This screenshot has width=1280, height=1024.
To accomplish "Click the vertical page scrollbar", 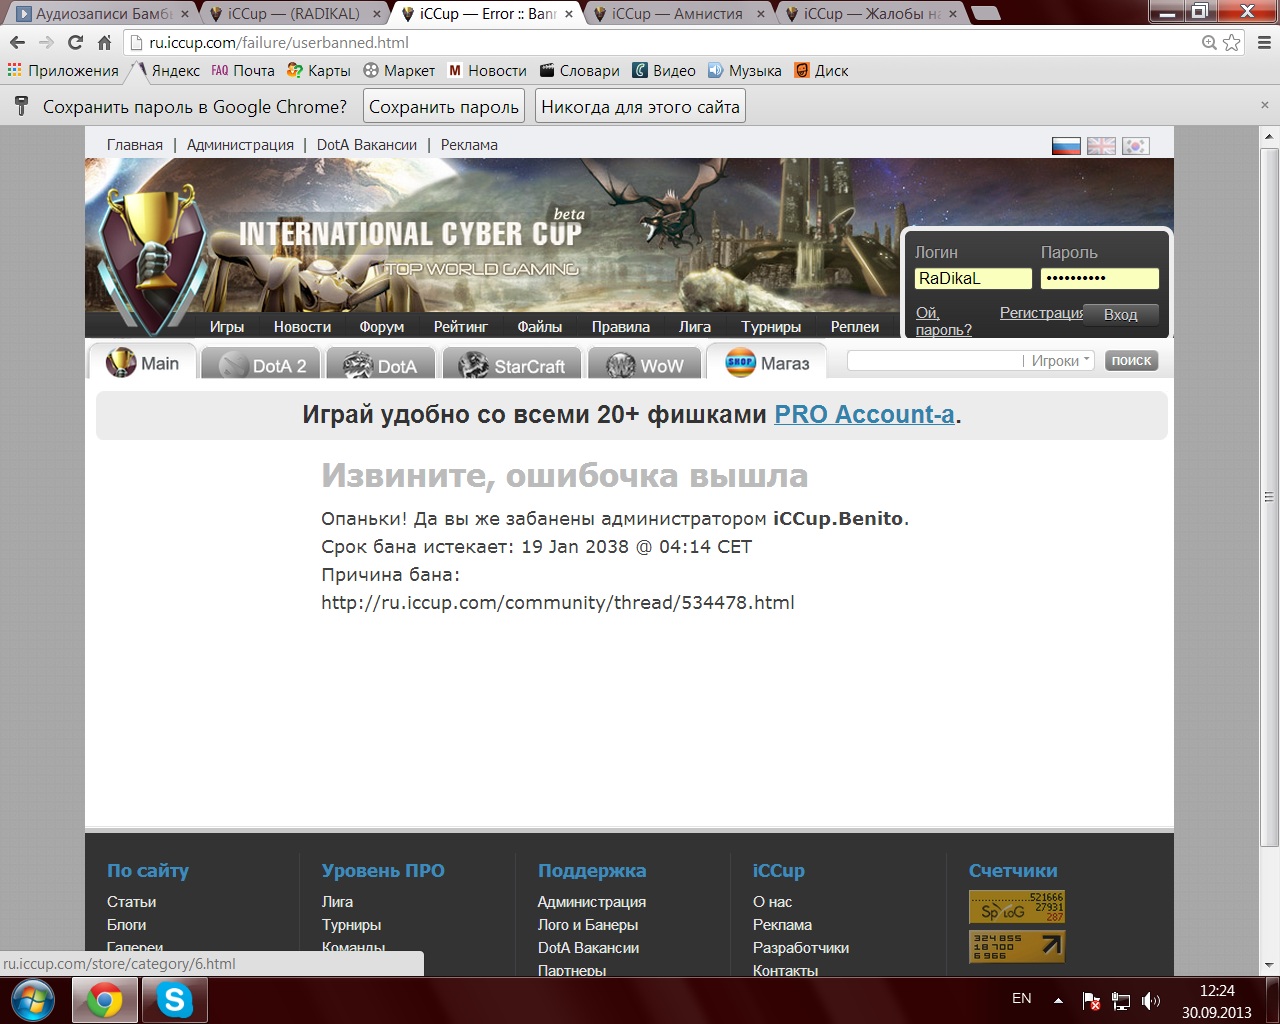I will point(1270,497).
